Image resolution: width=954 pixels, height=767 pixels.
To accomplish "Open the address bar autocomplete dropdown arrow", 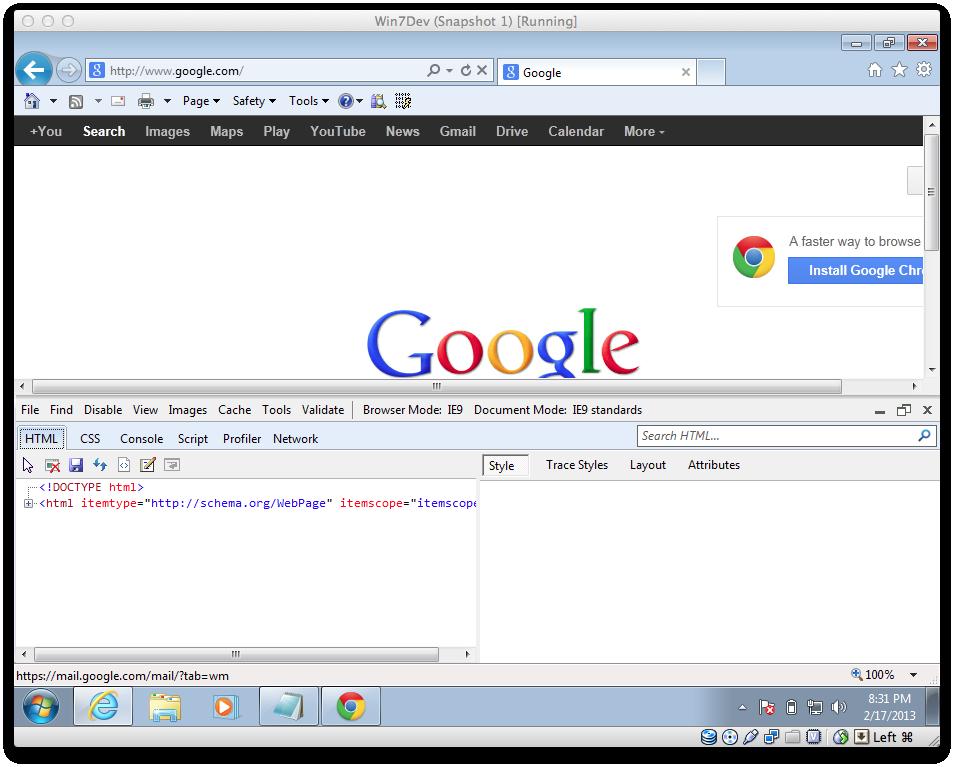I will pyautogui.click(x=450, y=71).
